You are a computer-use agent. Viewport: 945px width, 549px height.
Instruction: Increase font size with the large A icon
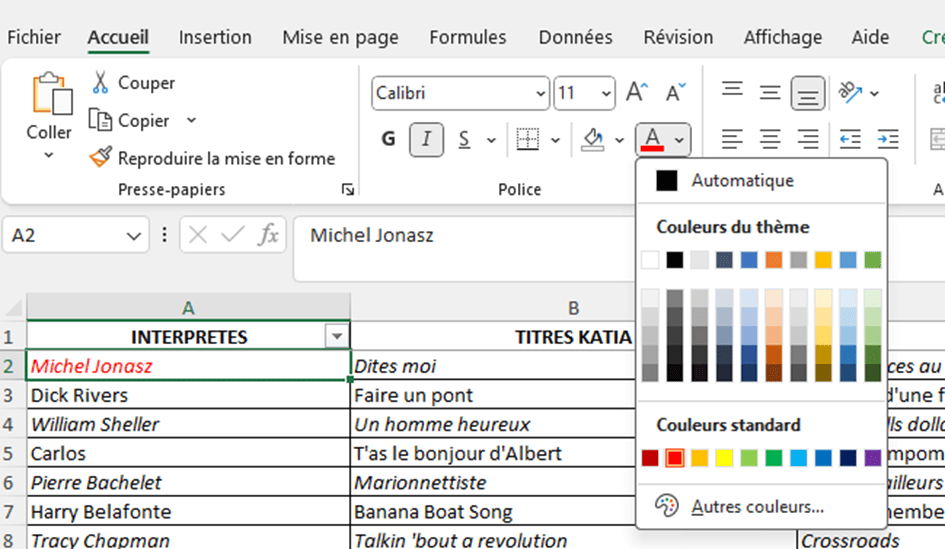pos(636,93)
